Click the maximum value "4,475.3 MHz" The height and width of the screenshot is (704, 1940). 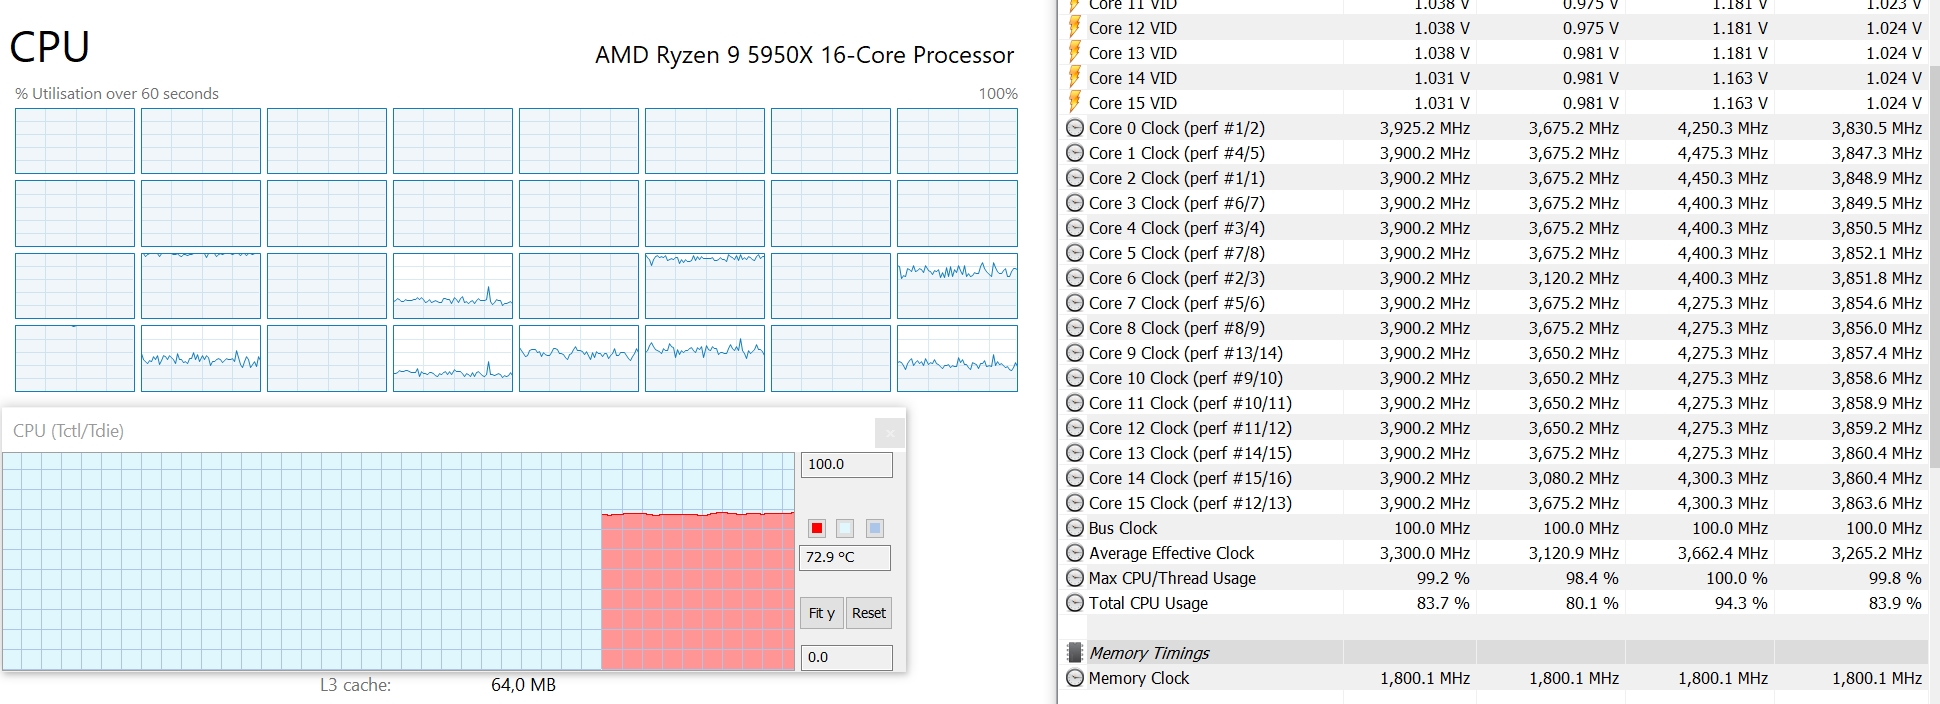click(x=1722, y=153)
